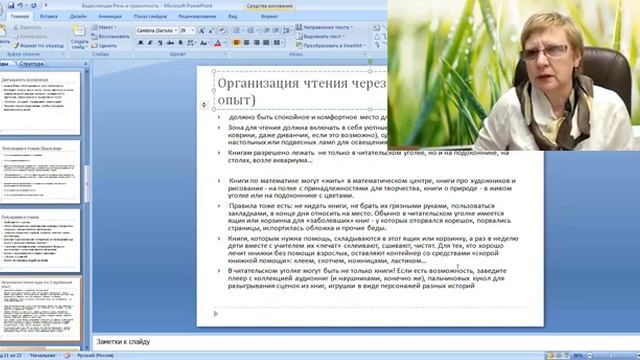The image size is (640, 360).
Task: Decrease the font size
Action: (211, 31)
